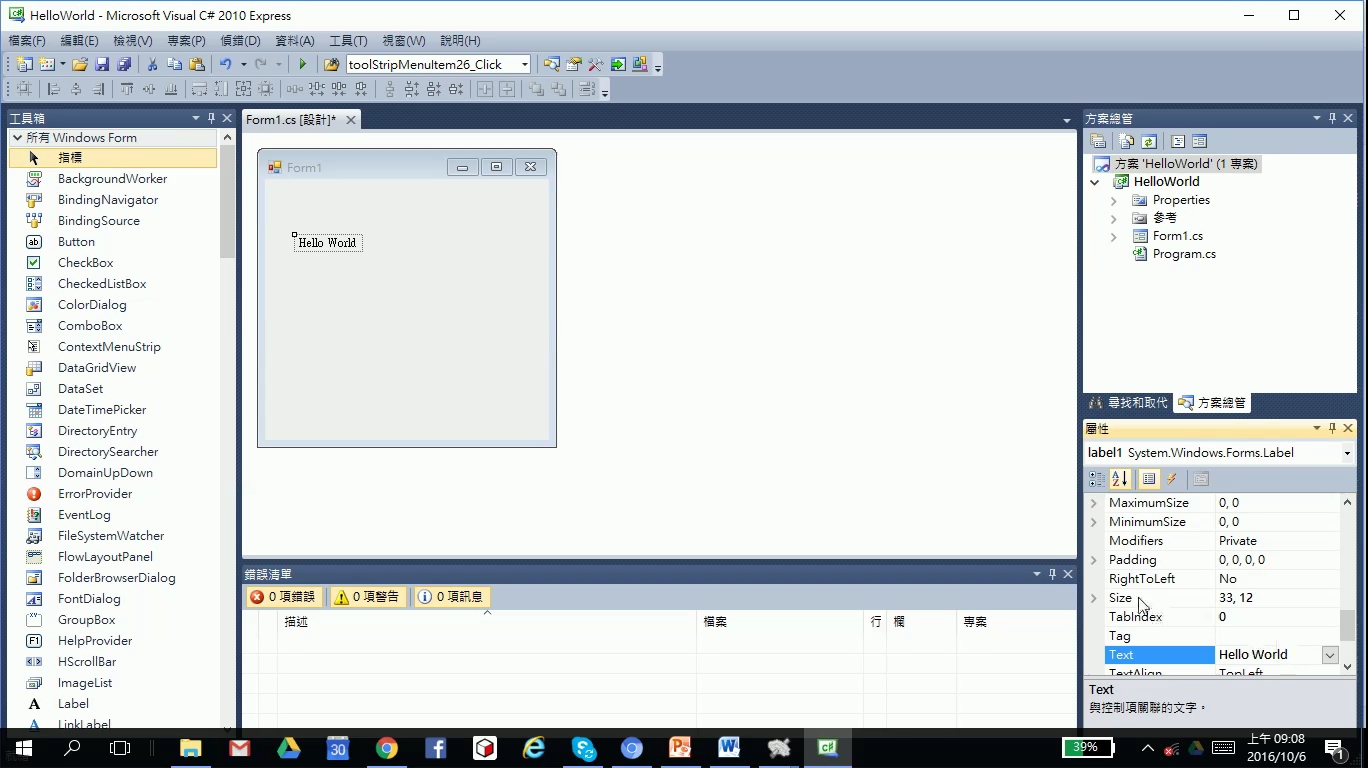Expand the Padding property row
1368x768 pixels.
pyautogui.click(x=1093, y=560)
